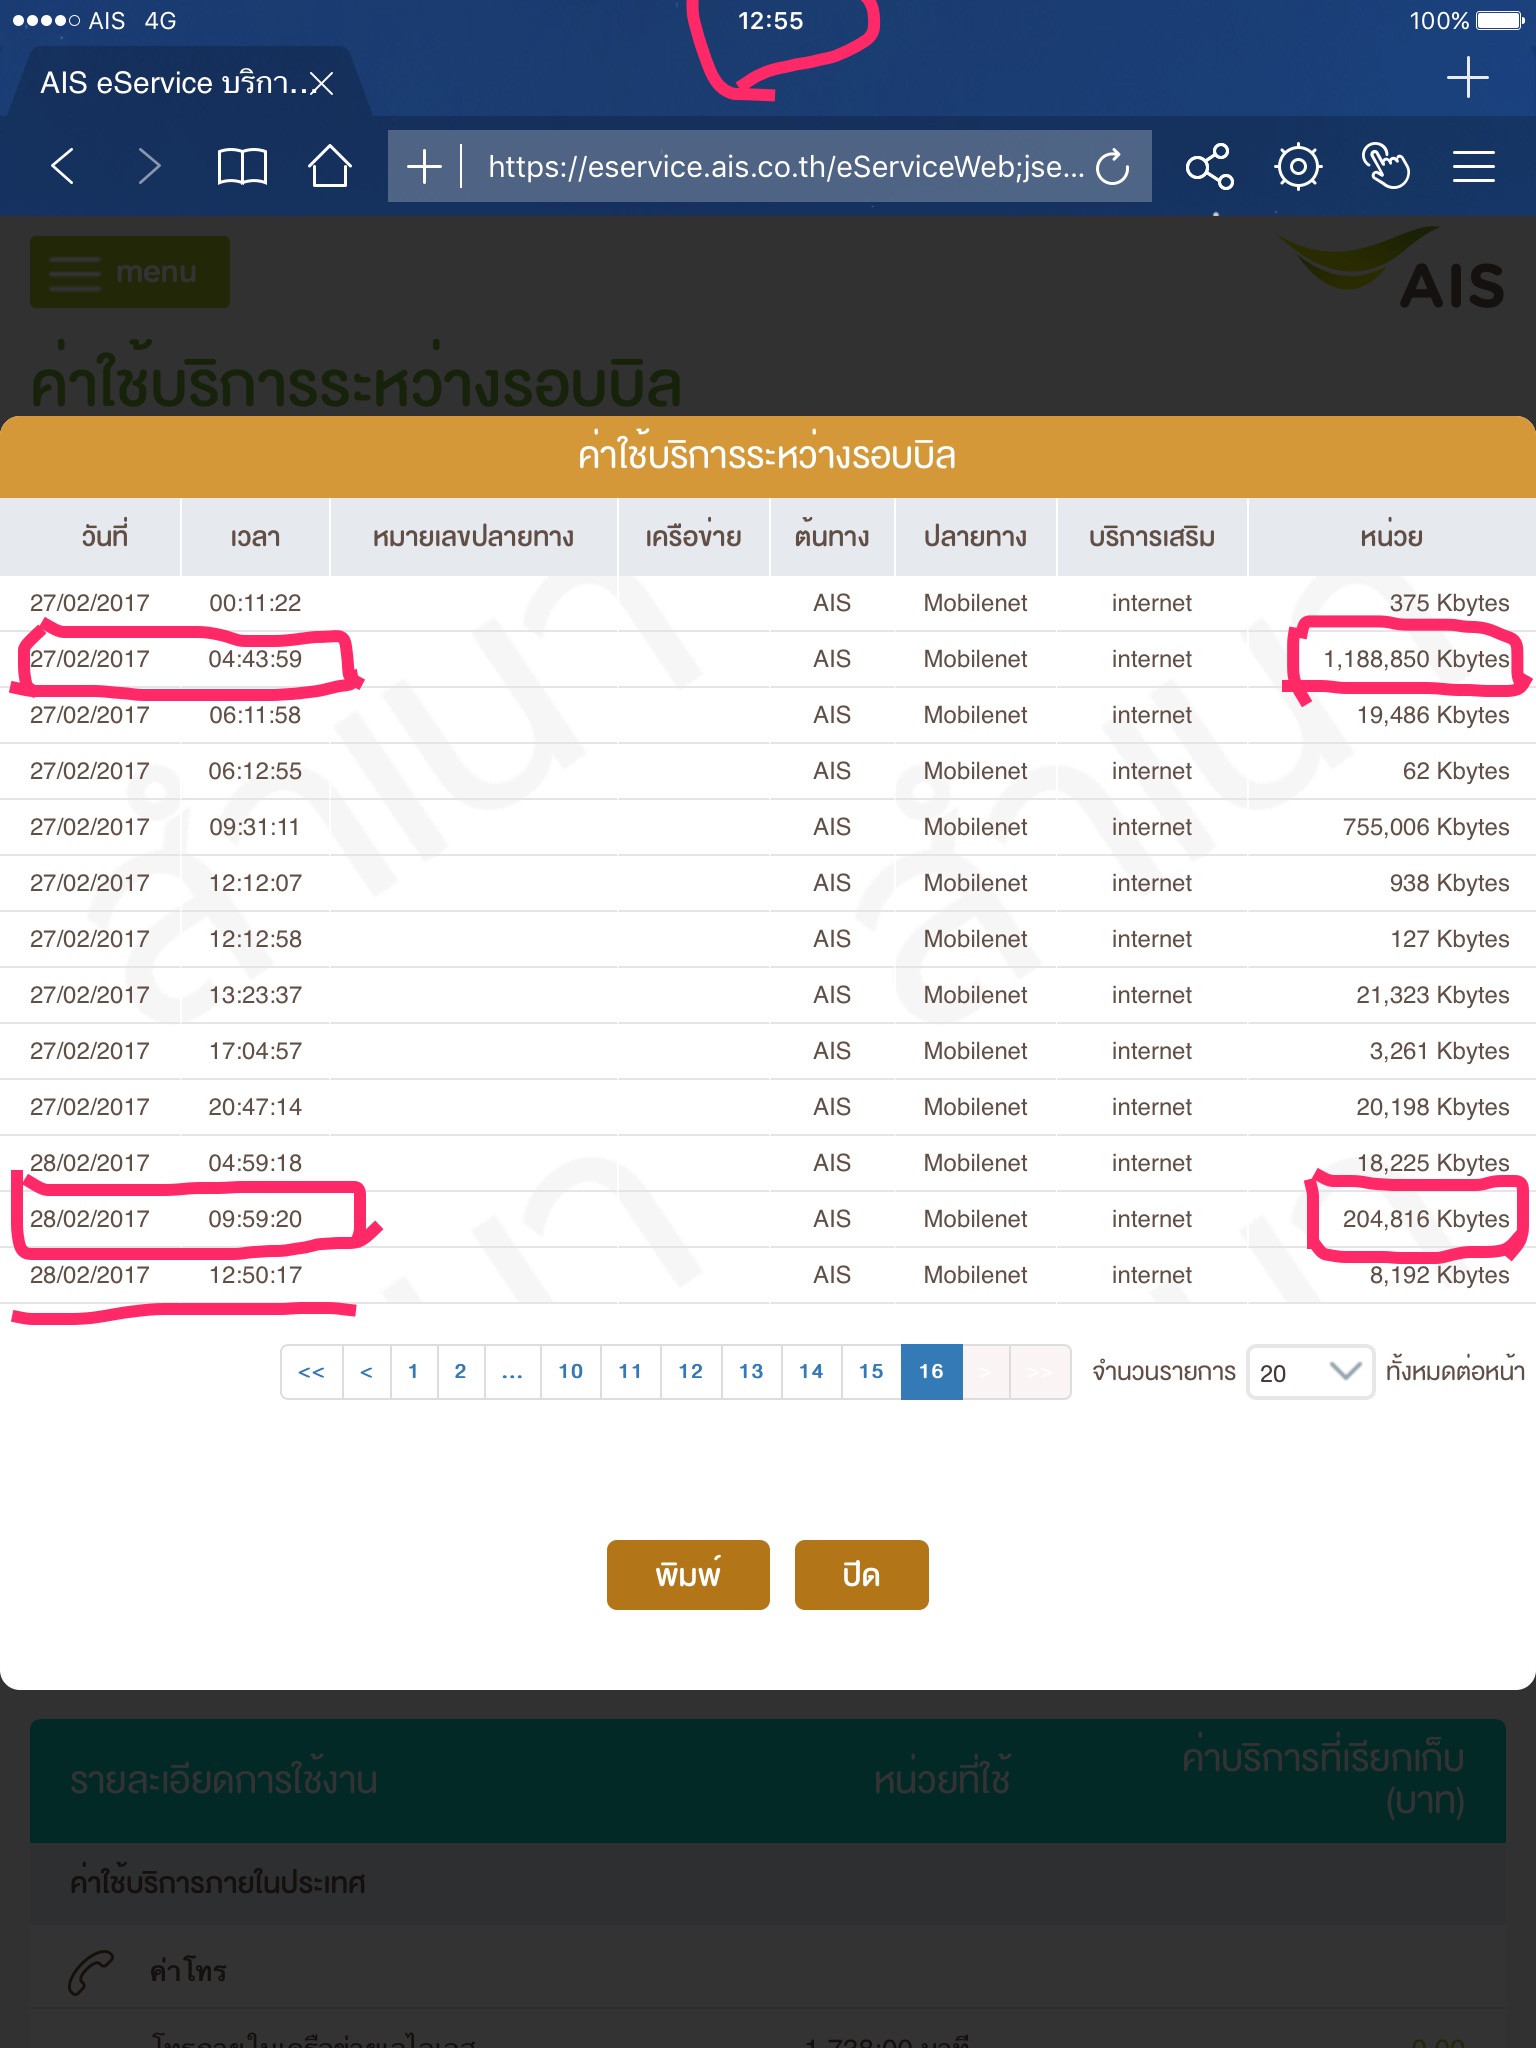The width and height of the screenshot is (1536, 2048).
Task: Tap the phone handset icon beside ค่าโทร
Action: coord(91,1972)
